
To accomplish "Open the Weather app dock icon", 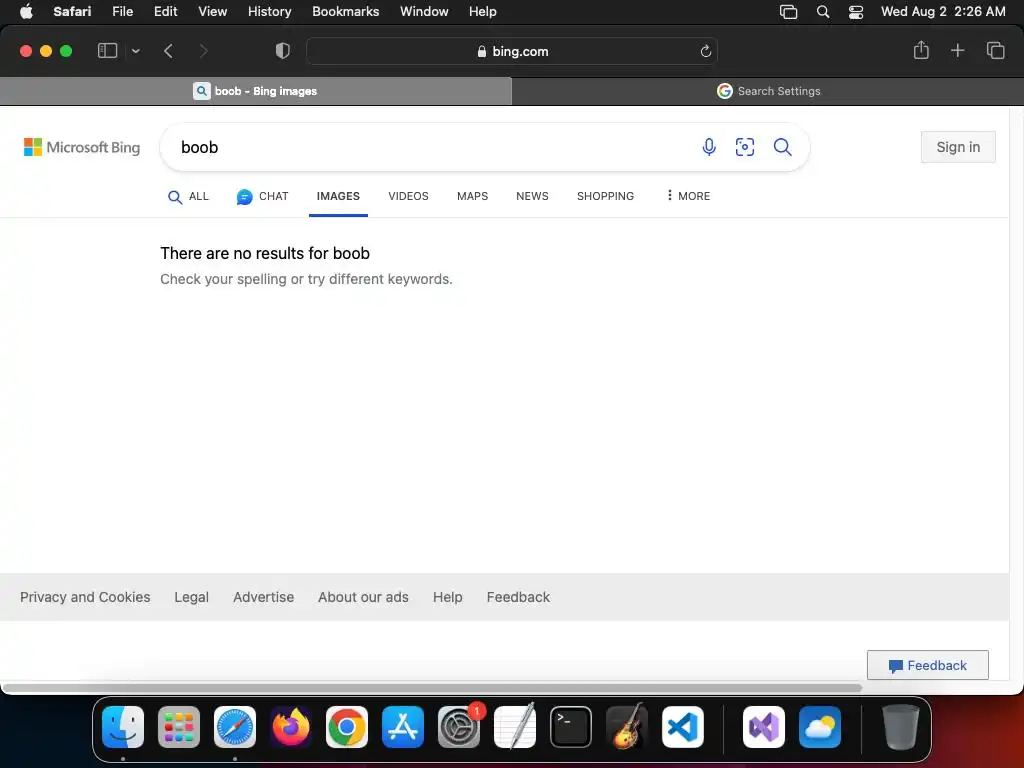I will (x=820, y=727).
